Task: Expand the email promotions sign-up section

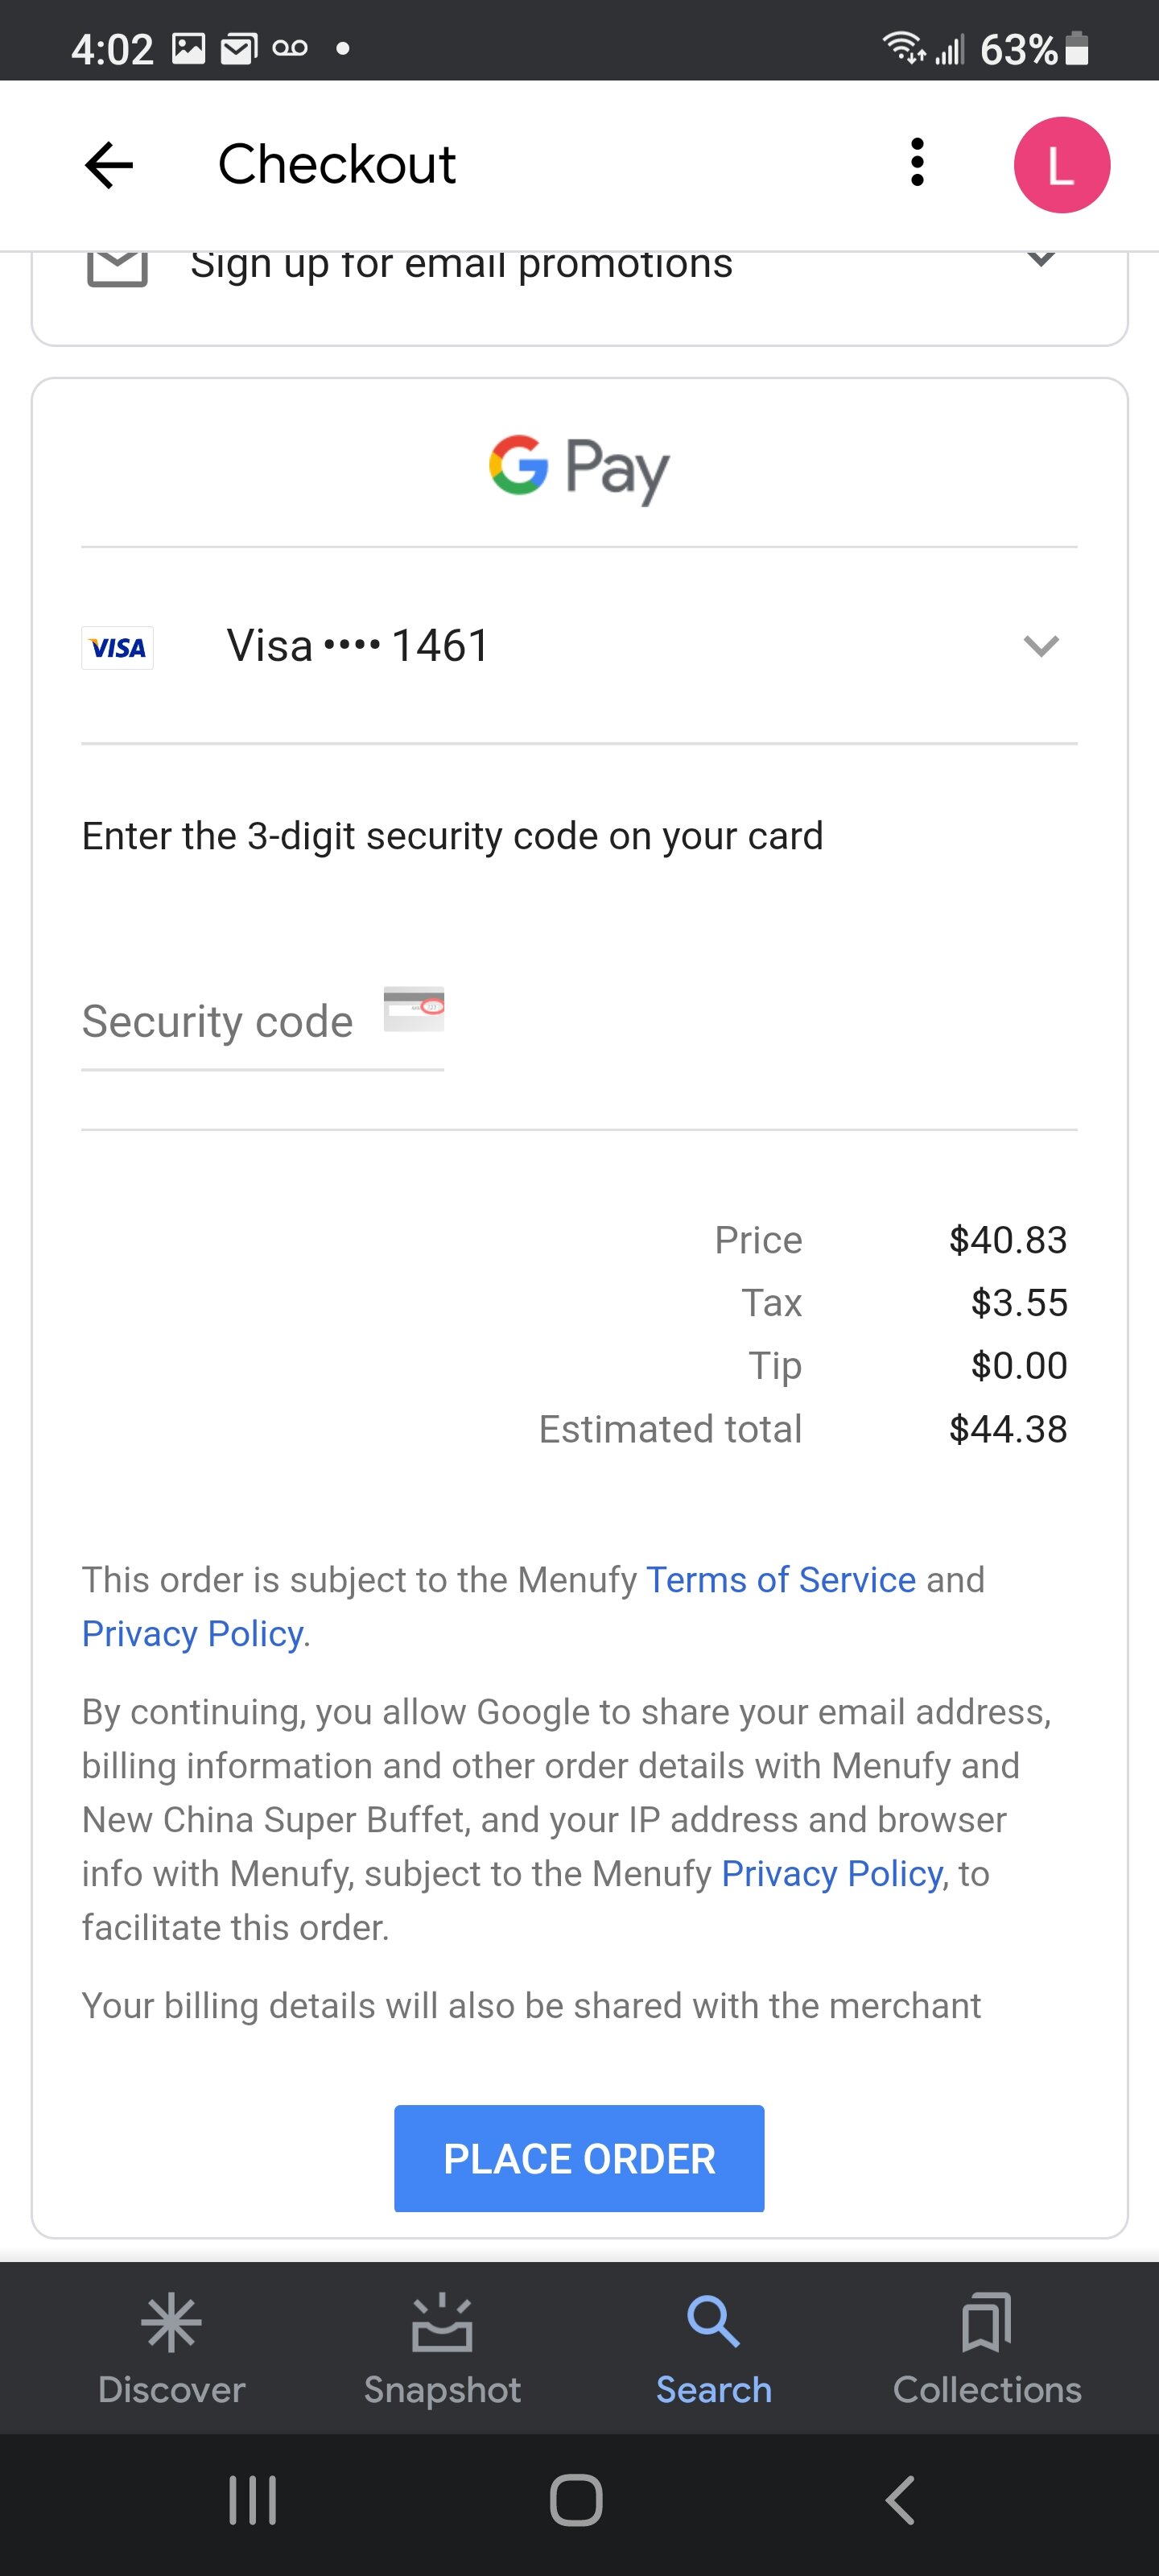Action: [1041, 260]
